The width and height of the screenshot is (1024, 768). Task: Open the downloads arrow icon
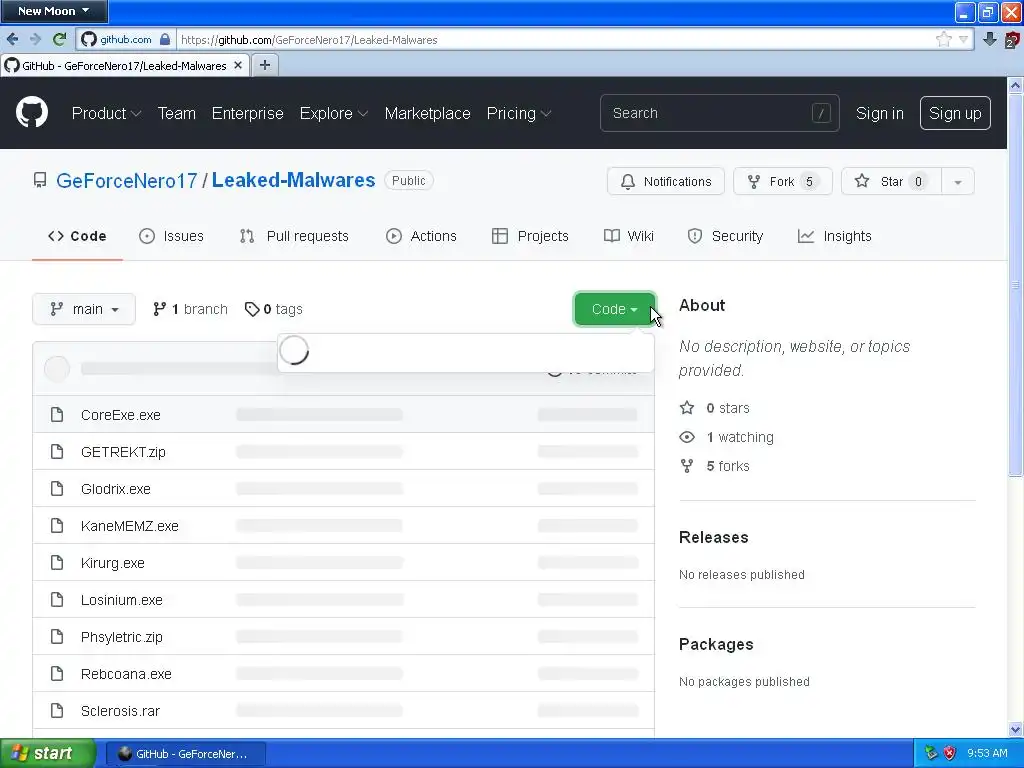coord(989,39)
